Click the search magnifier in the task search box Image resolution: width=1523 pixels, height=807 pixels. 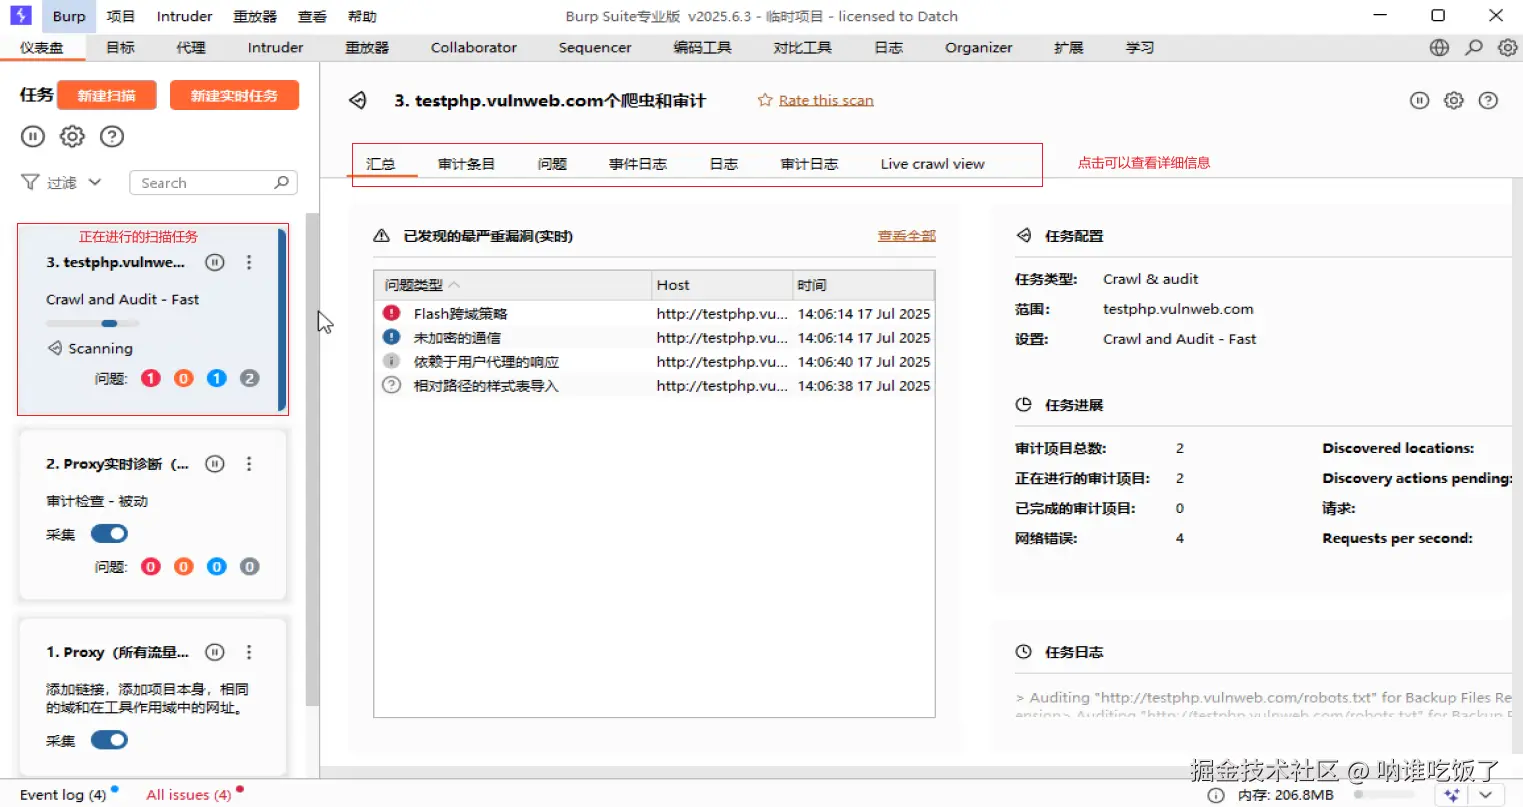pyautogui.click(x=281, y=182)
